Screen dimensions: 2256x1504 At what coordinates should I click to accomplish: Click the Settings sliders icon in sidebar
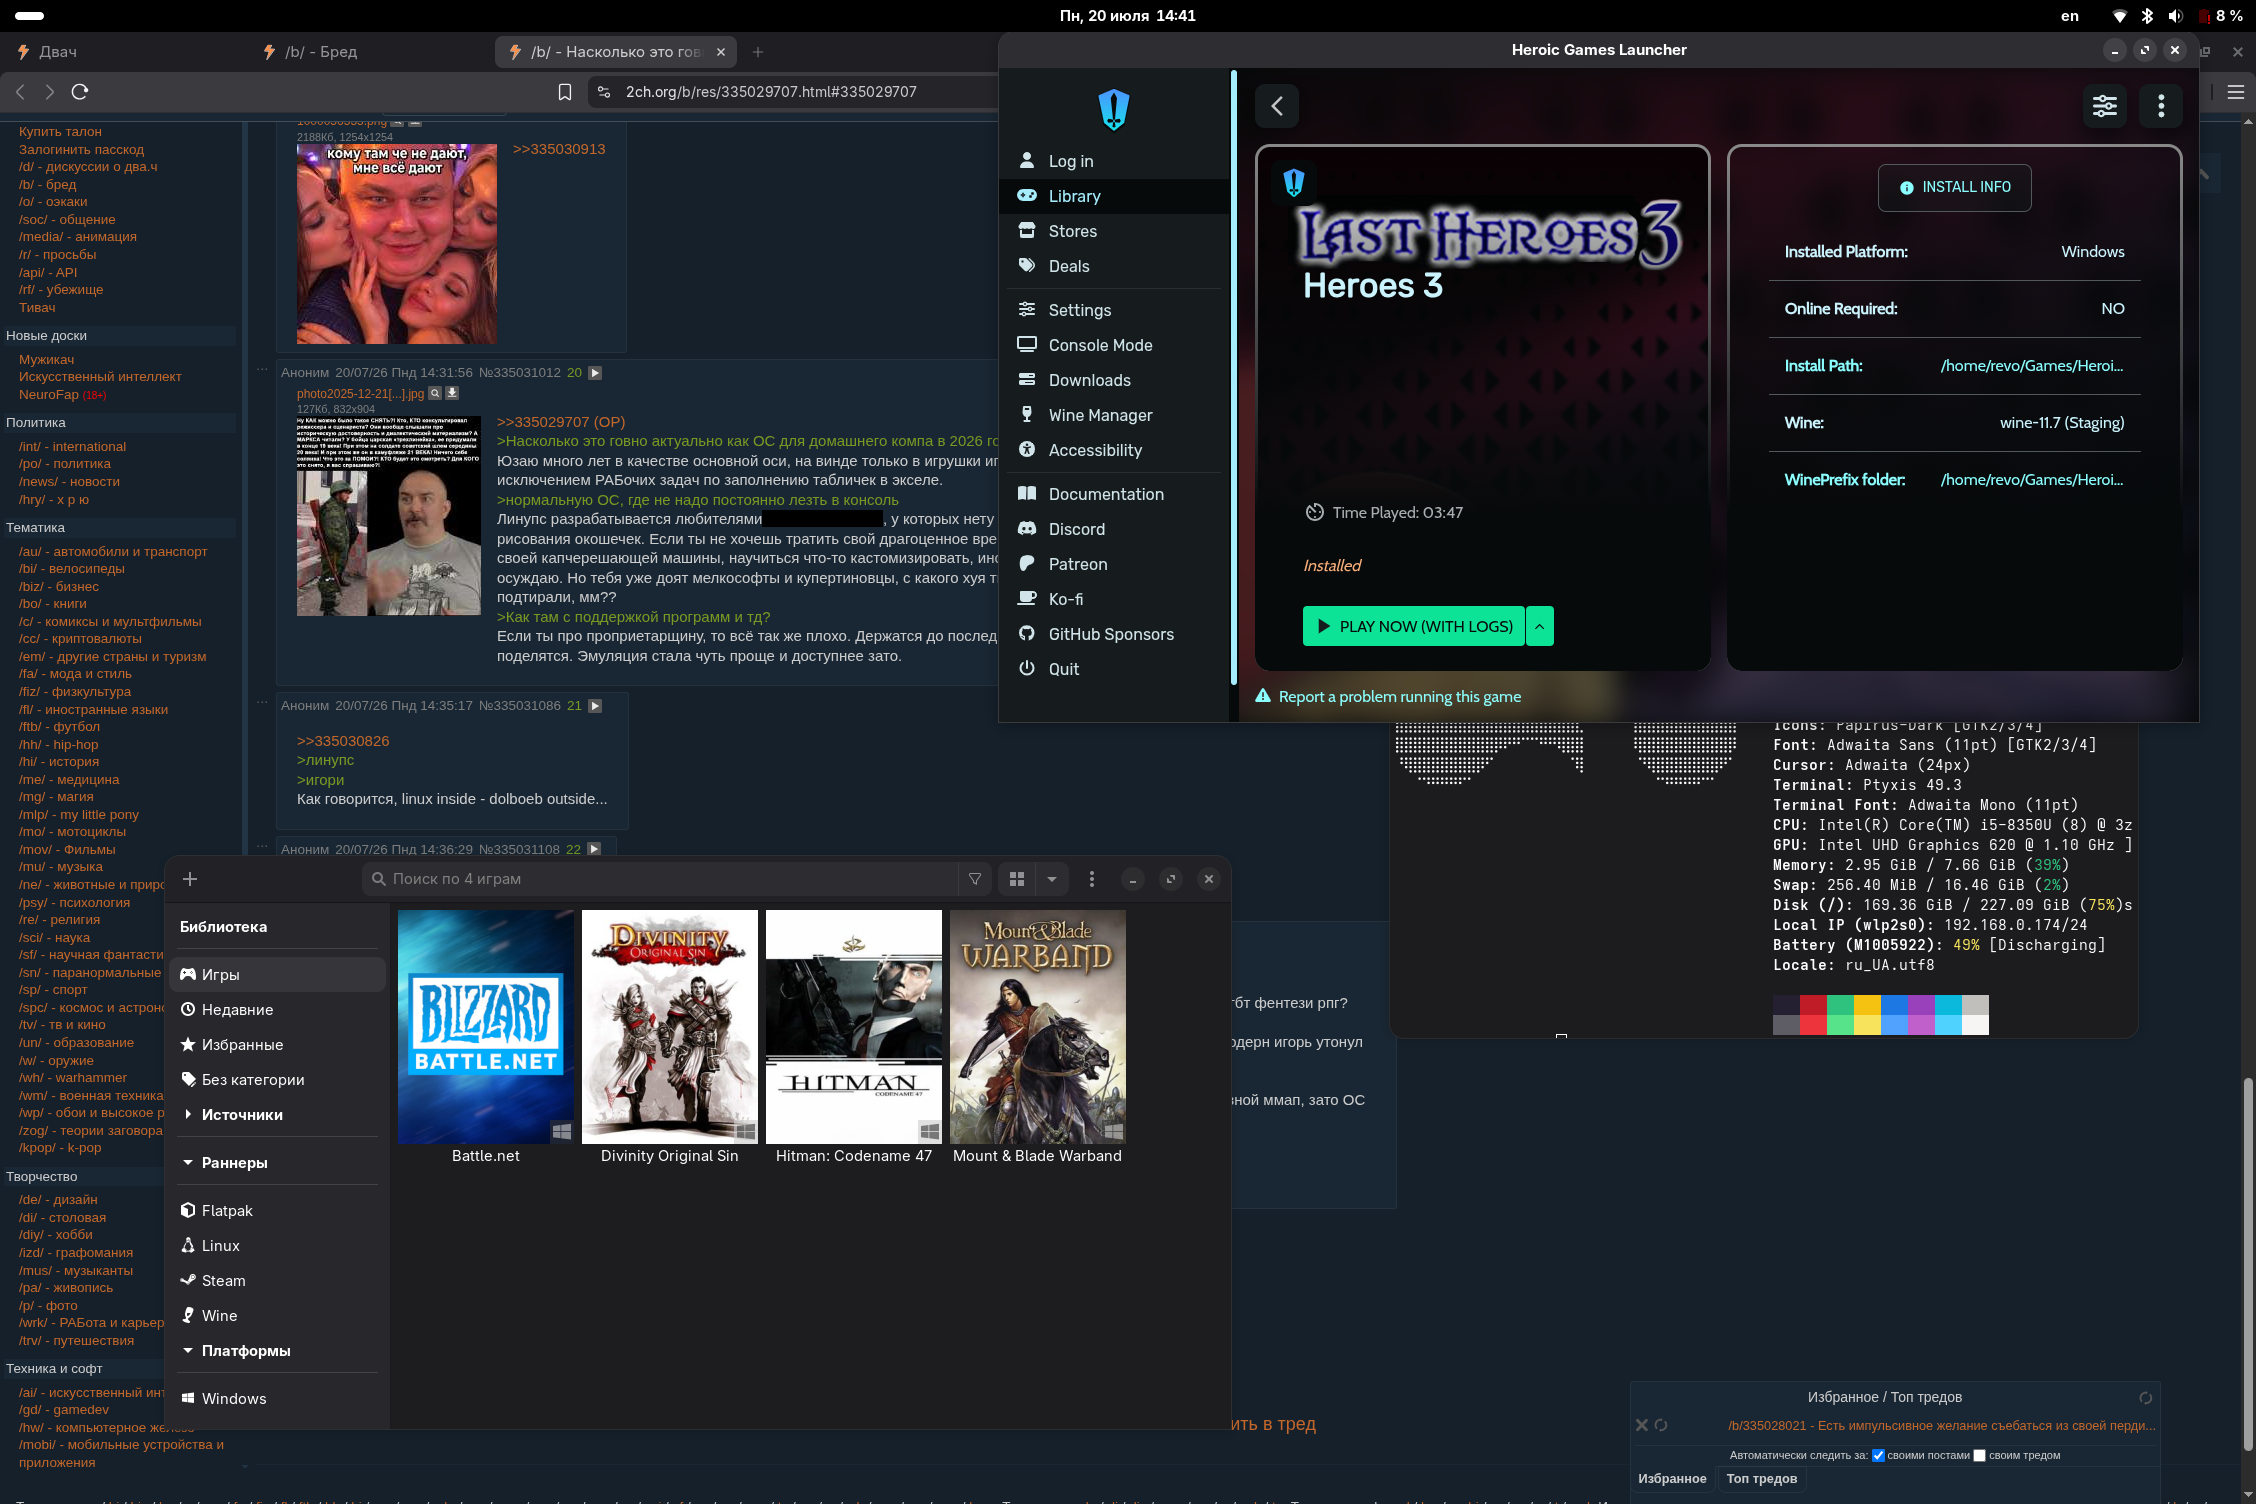point(1027,309)
